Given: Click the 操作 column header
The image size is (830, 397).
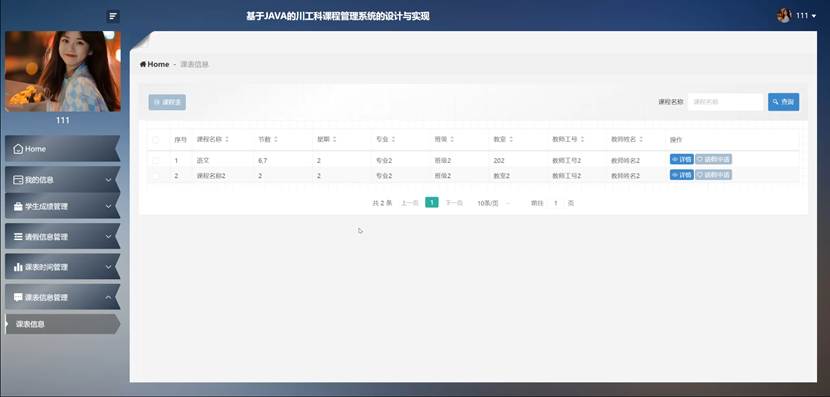Looking at the screenshot, I should click(x=676, y=140).
